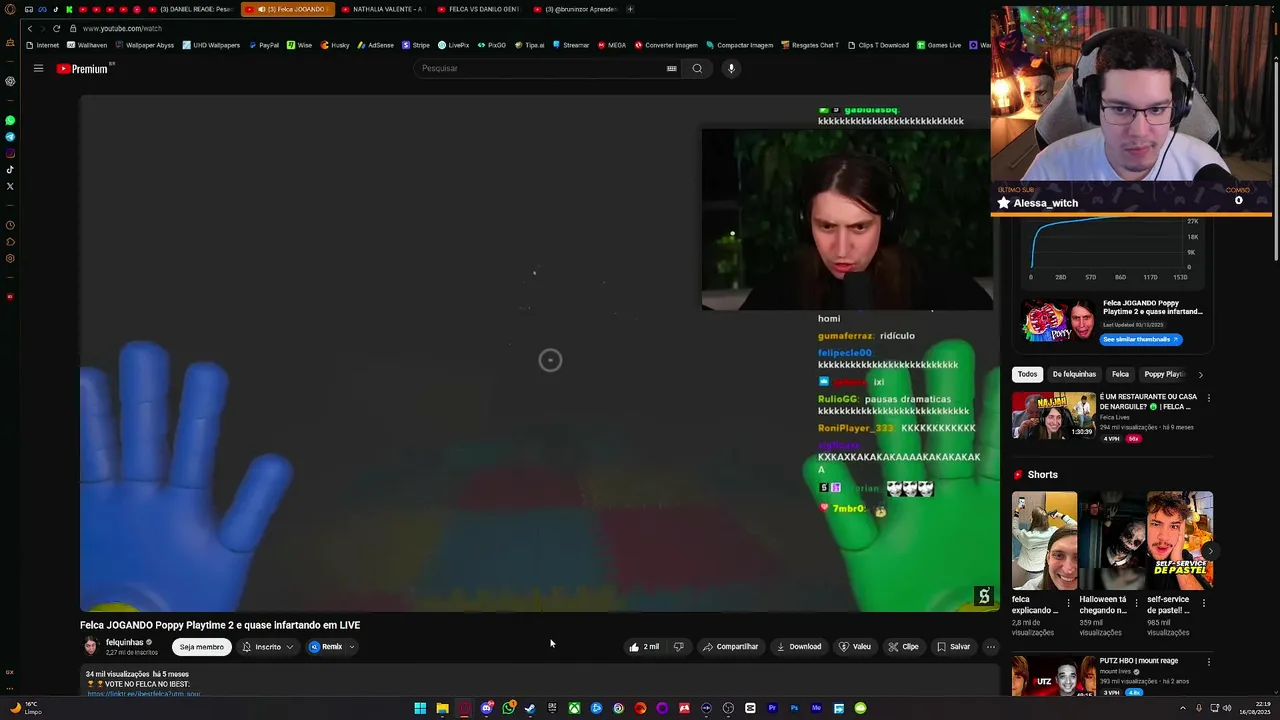Open the Wallhaven bookmark
This screenshot has height=720, width=1280.
(87, 45)
